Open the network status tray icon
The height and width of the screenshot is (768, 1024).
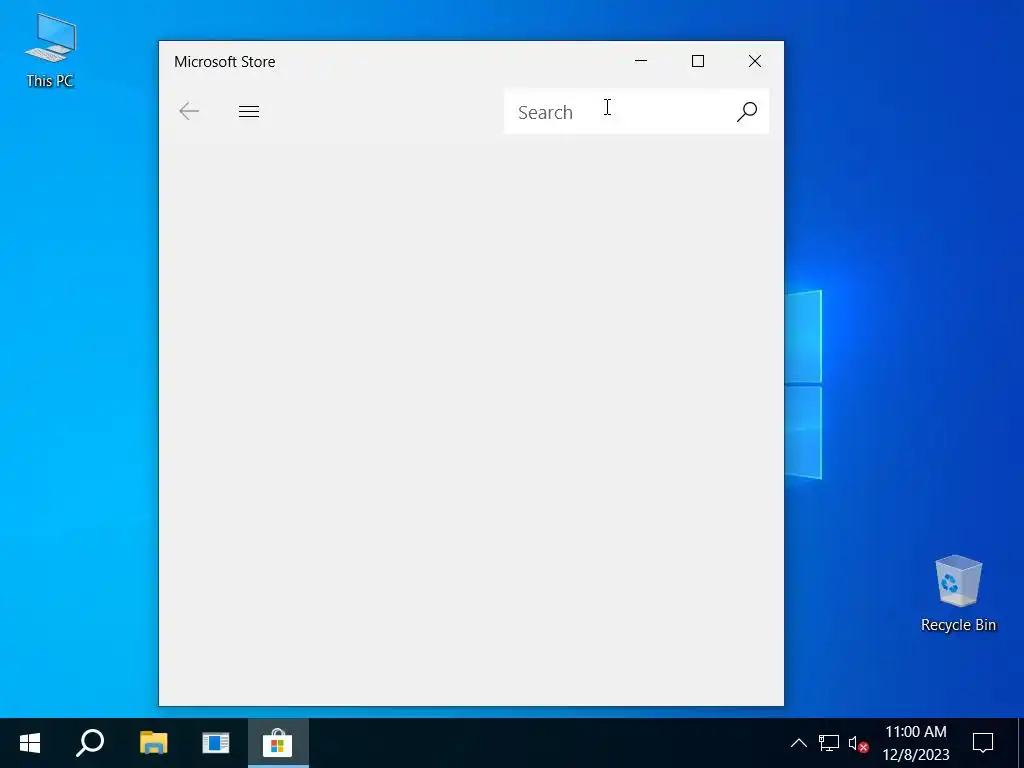point(829,743)
